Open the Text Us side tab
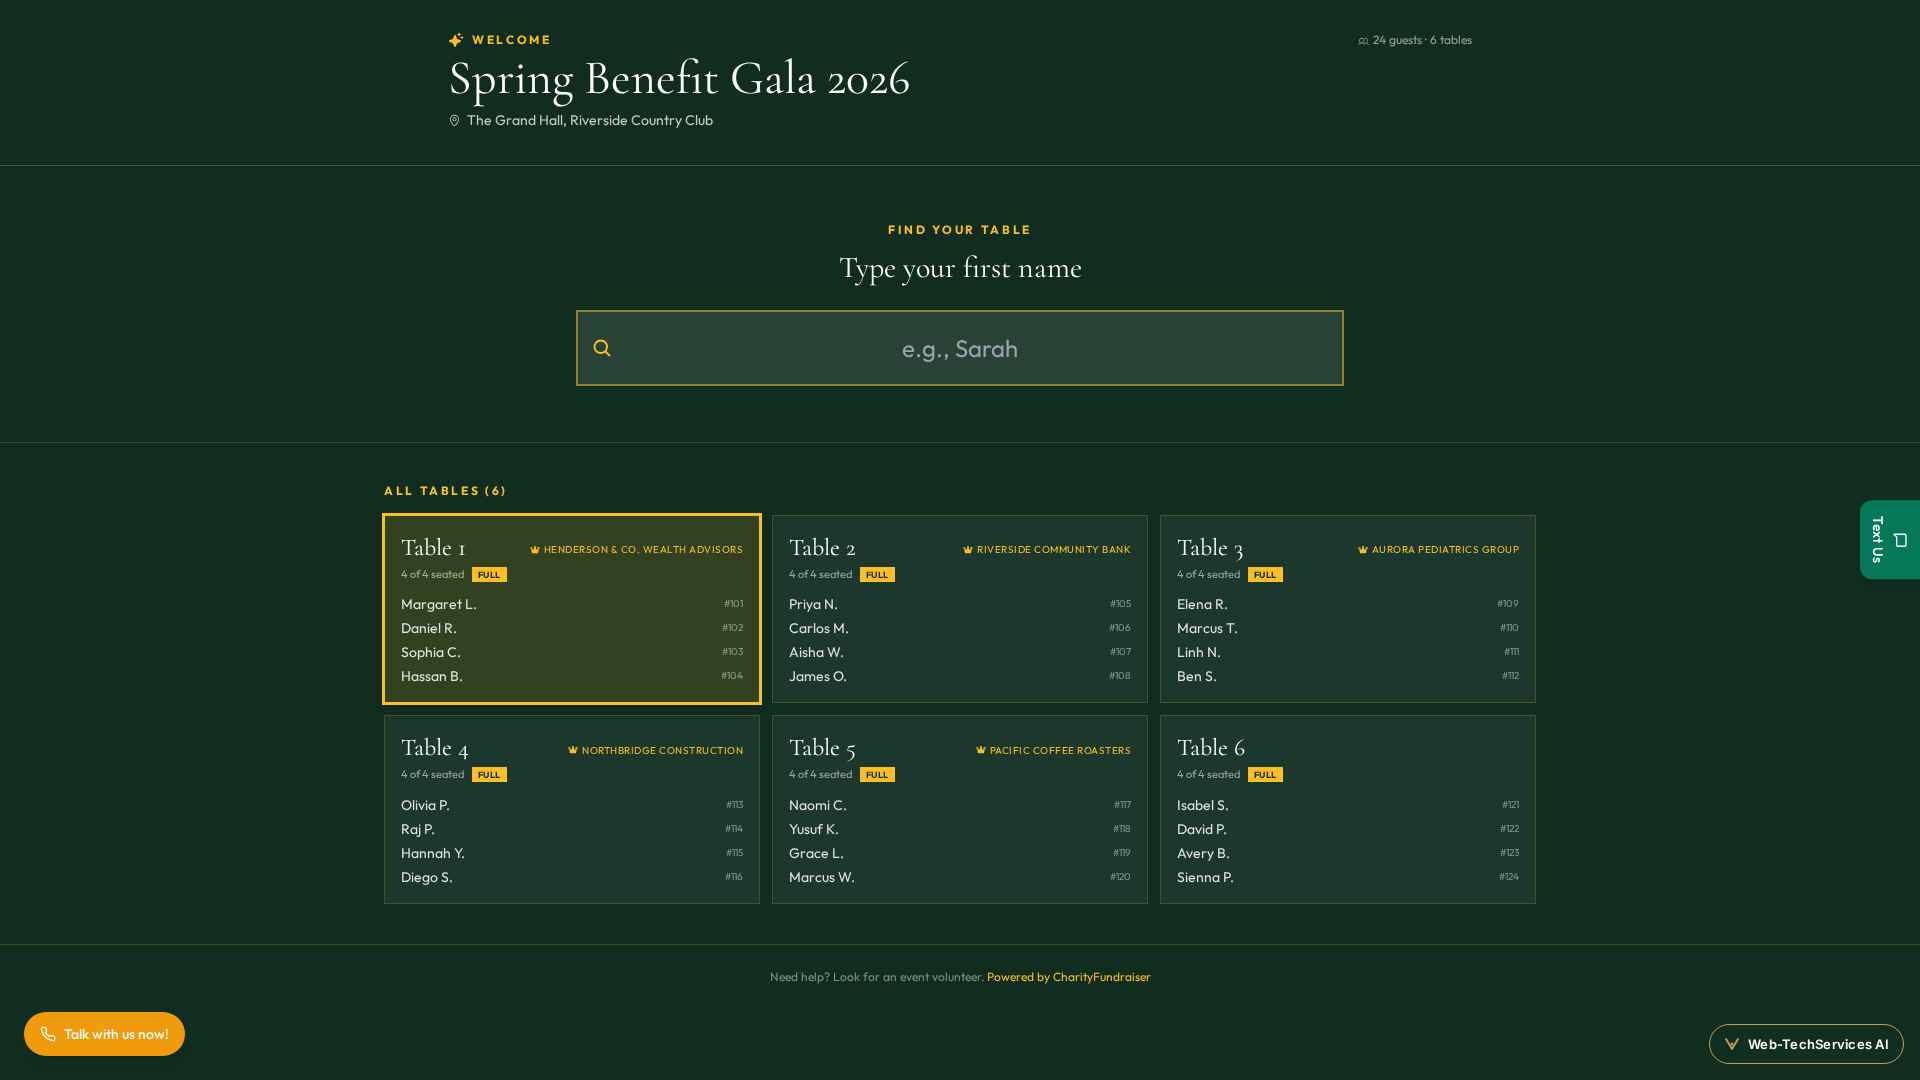Screen dimensions: 1920x1080 1890,540
